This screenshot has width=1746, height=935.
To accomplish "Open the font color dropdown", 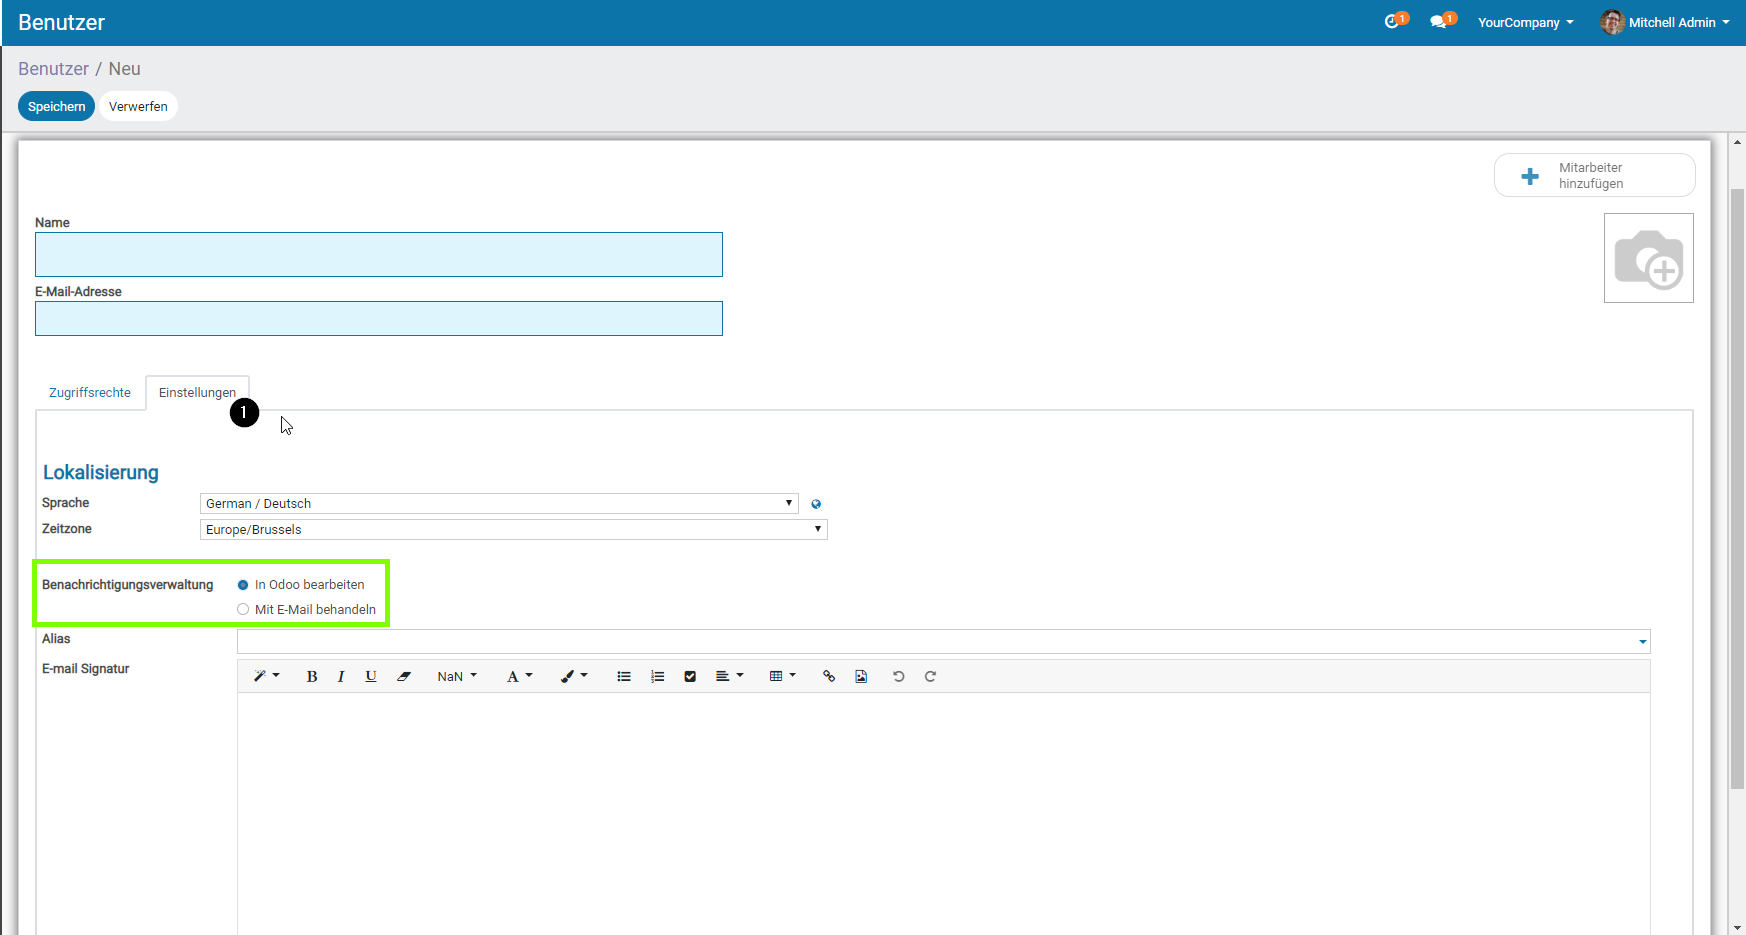I will coord(519,677).
